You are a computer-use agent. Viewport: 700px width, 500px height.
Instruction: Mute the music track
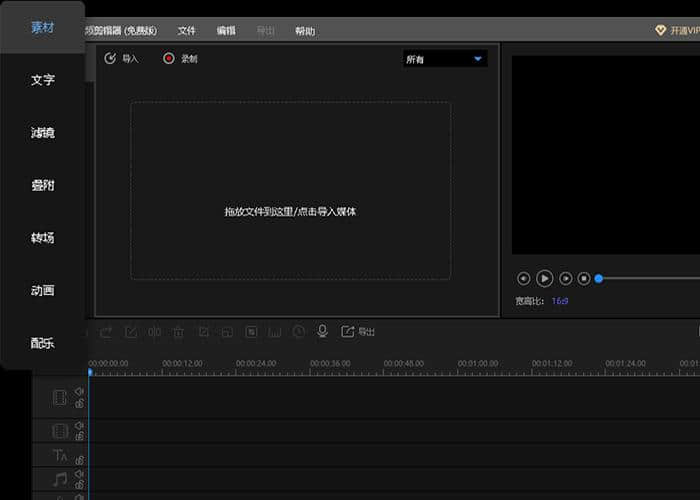[79, 474]
